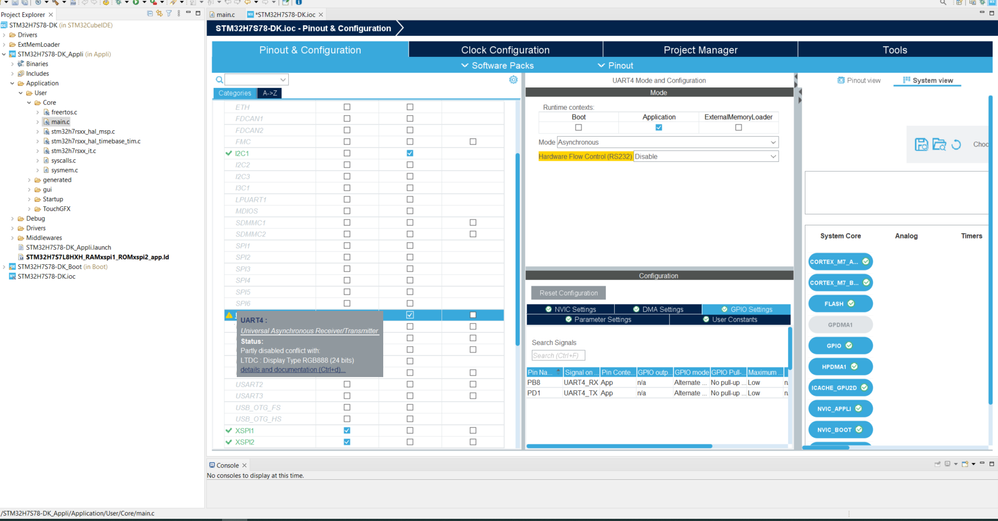The image size is (998, 521).
Task: Click the greyed GPDMA1 pill
Action: coord(840,324)
